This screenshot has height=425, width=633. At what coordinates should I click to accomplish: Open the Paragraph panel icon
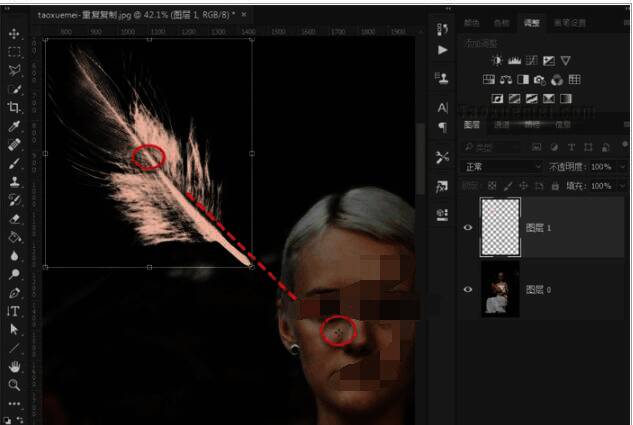[443, 127]
